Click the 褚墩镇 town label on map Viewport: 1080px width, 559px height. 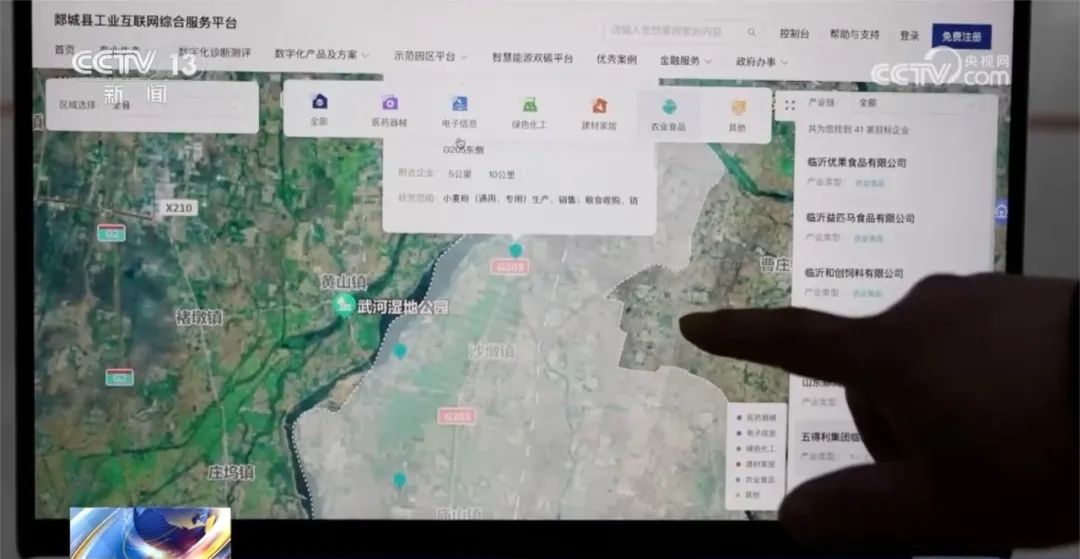(199, 317)
